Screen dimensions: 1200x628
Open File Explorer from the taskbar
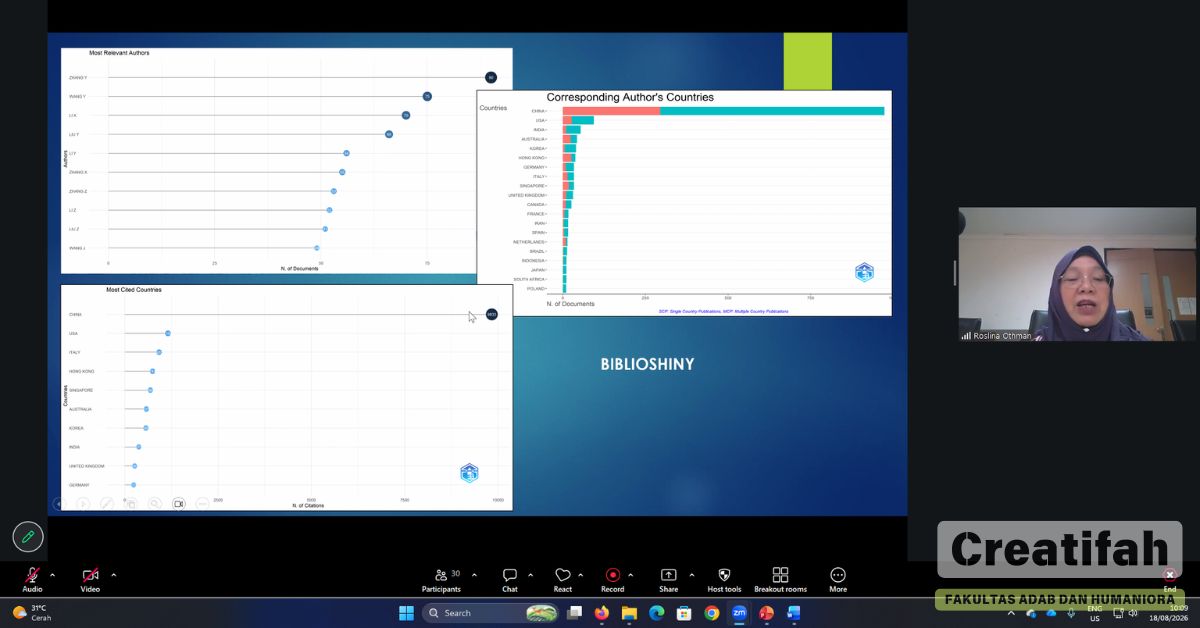point(629,613)
